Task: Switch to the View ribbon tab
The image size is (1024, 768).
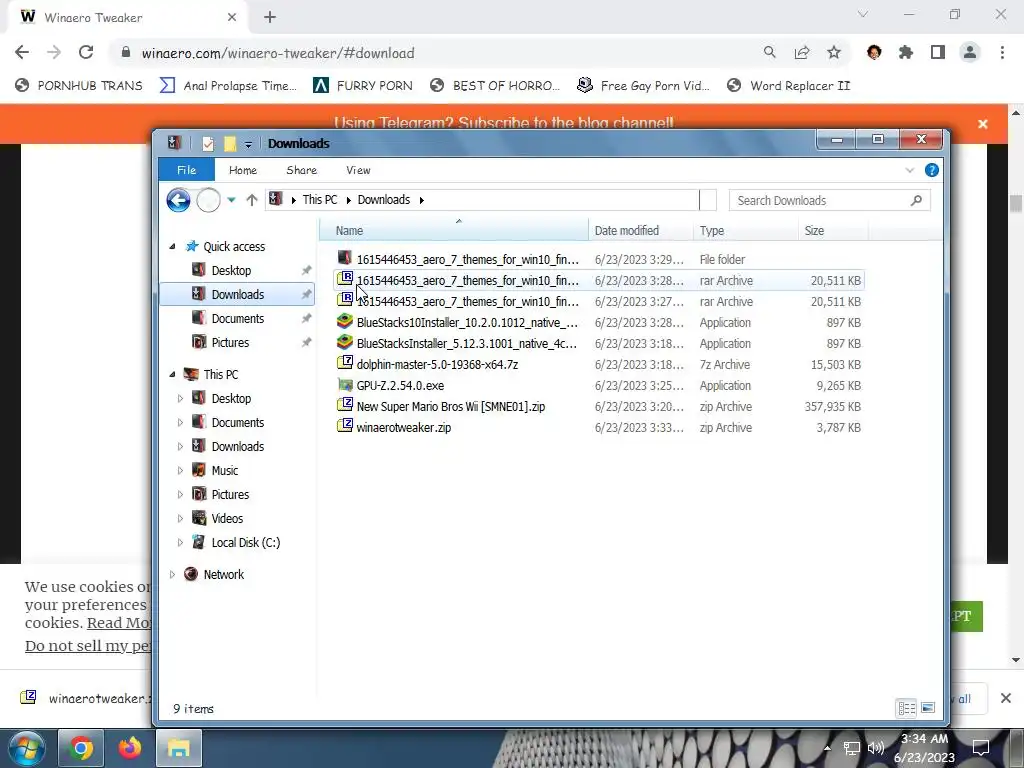Action: [x=359, y=170]
